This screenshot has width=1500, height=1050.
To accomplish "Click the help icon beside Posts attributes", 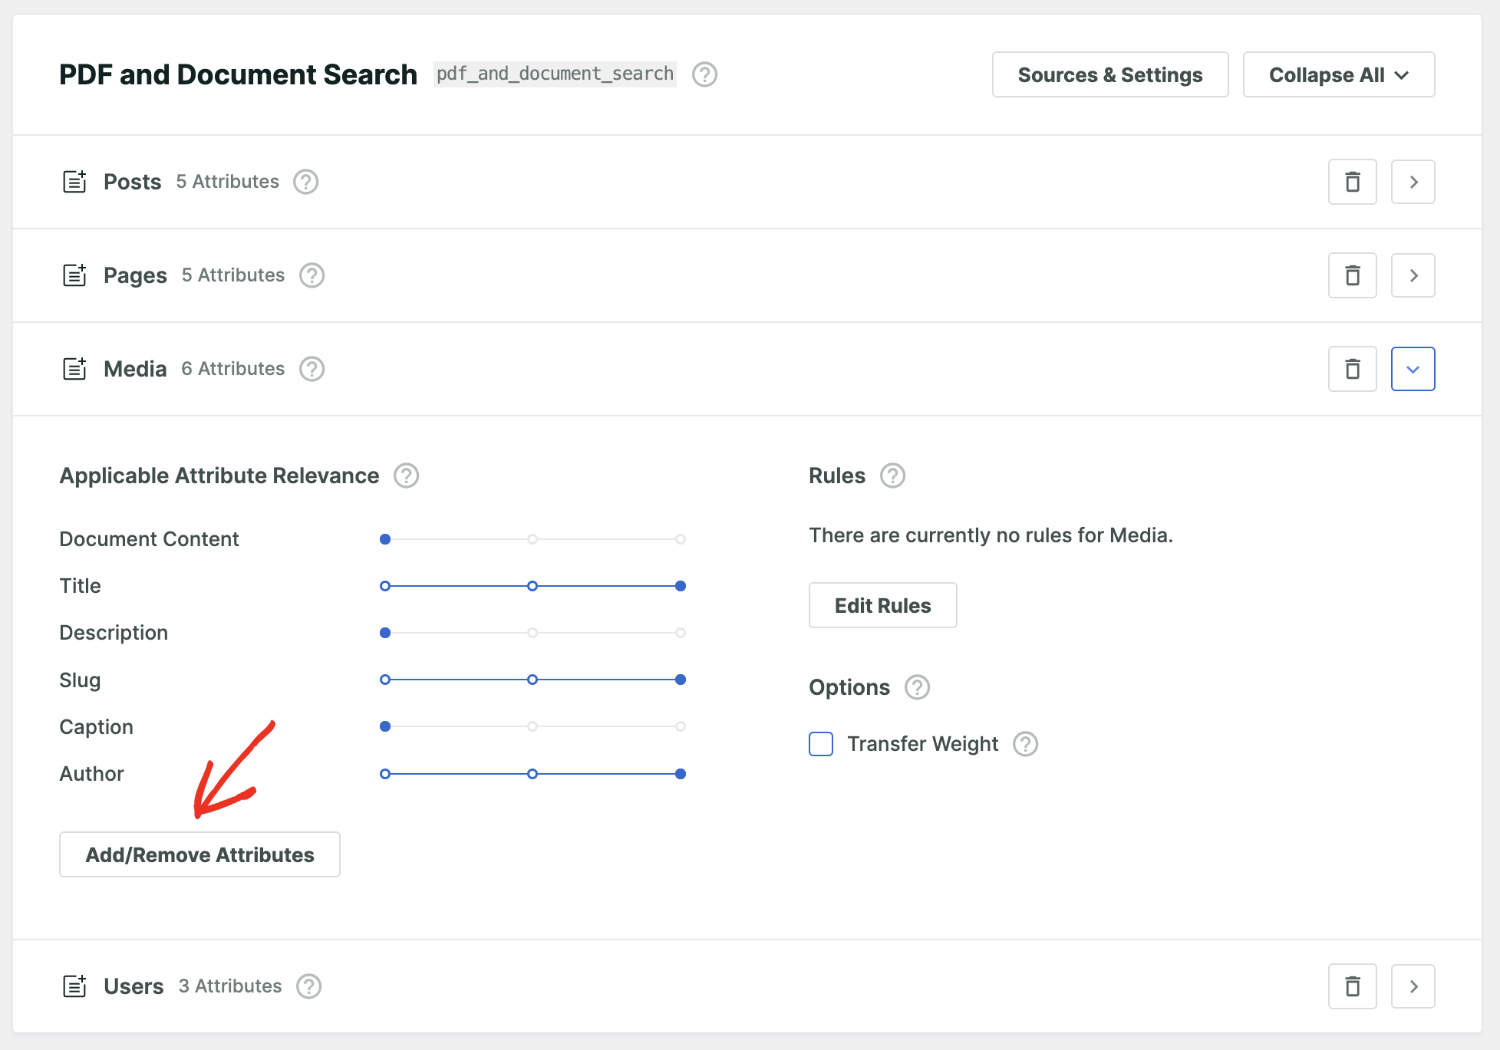I will (305, 182).
